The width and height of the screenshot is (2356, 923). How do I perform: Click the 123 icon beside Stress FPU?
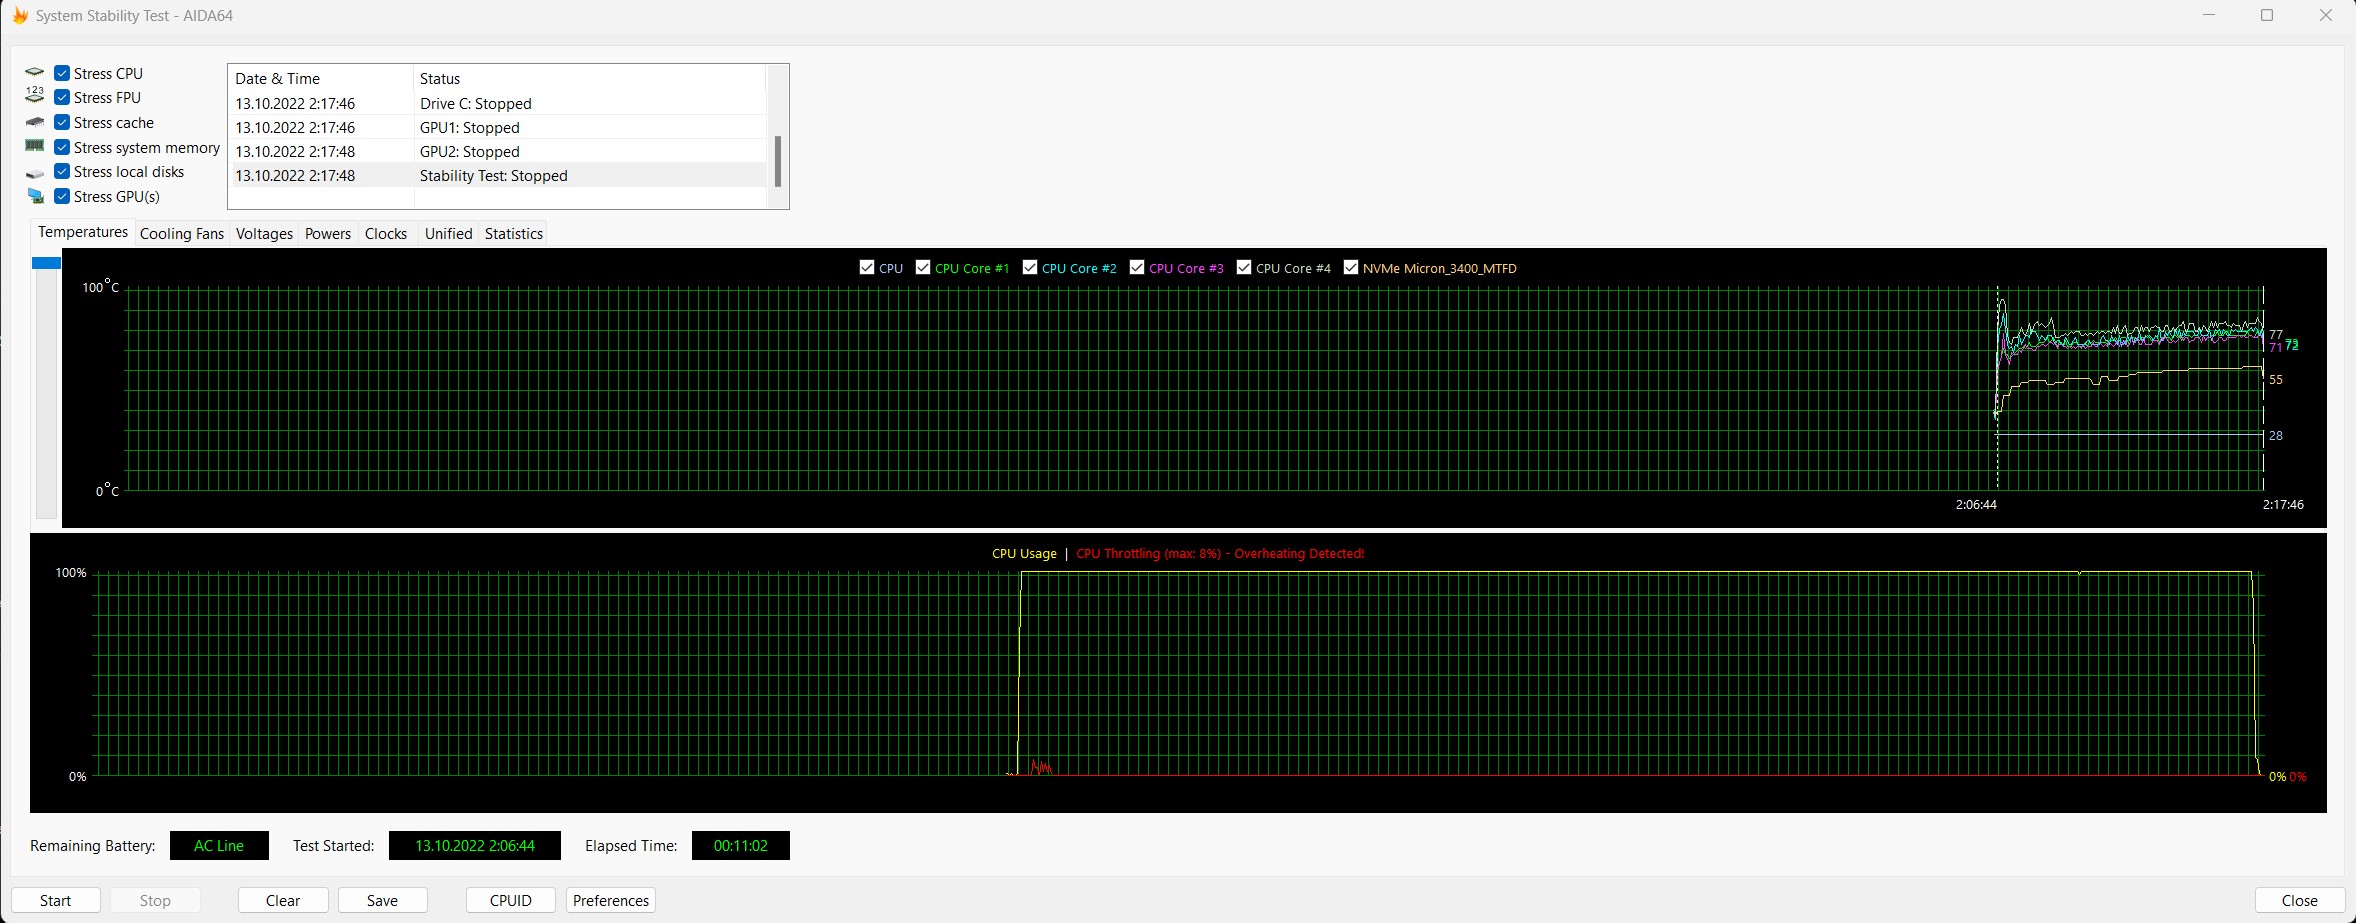pos(35,96)
